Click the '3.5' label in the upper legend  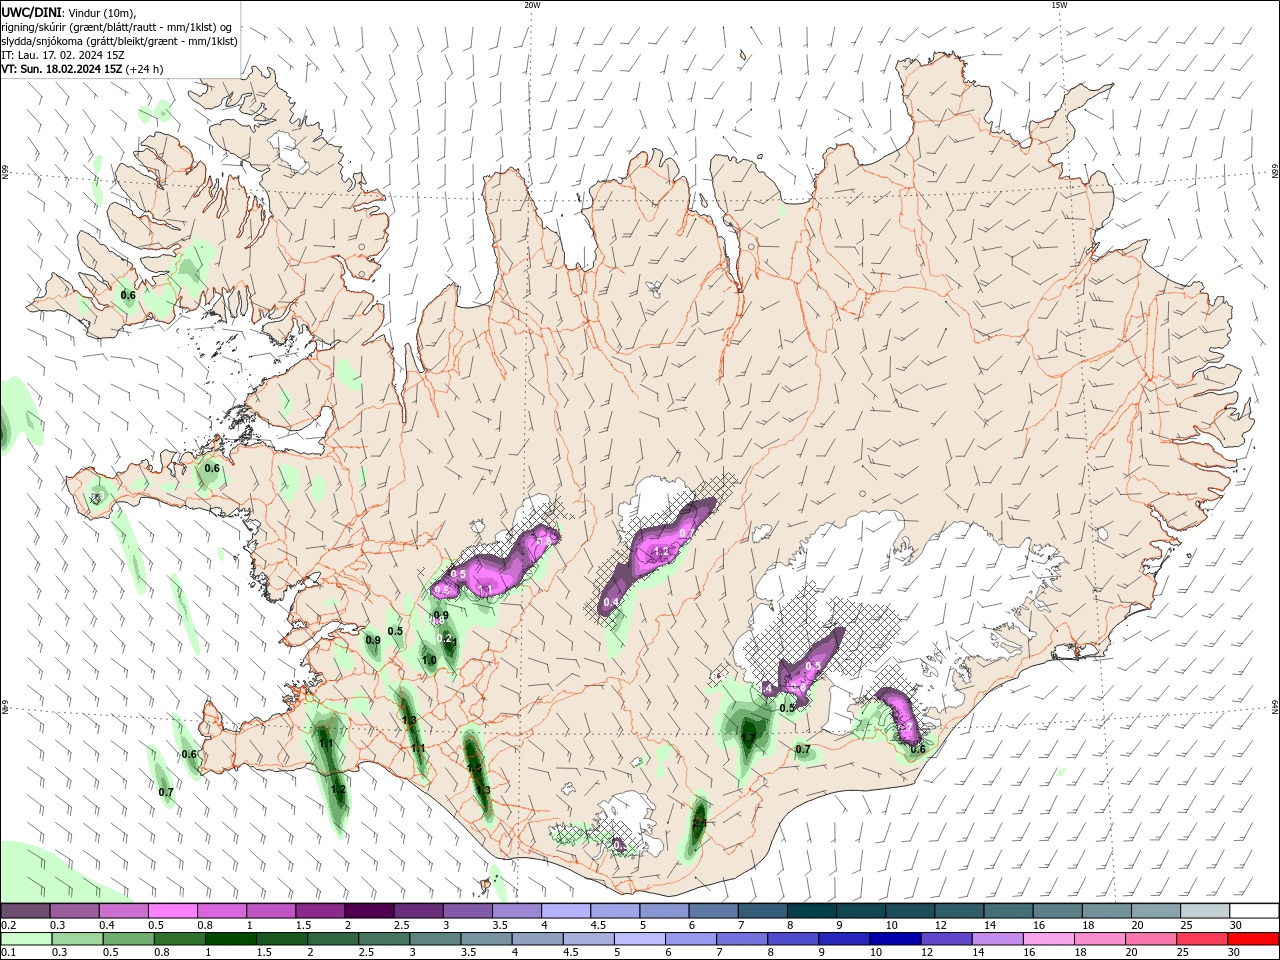499,925
